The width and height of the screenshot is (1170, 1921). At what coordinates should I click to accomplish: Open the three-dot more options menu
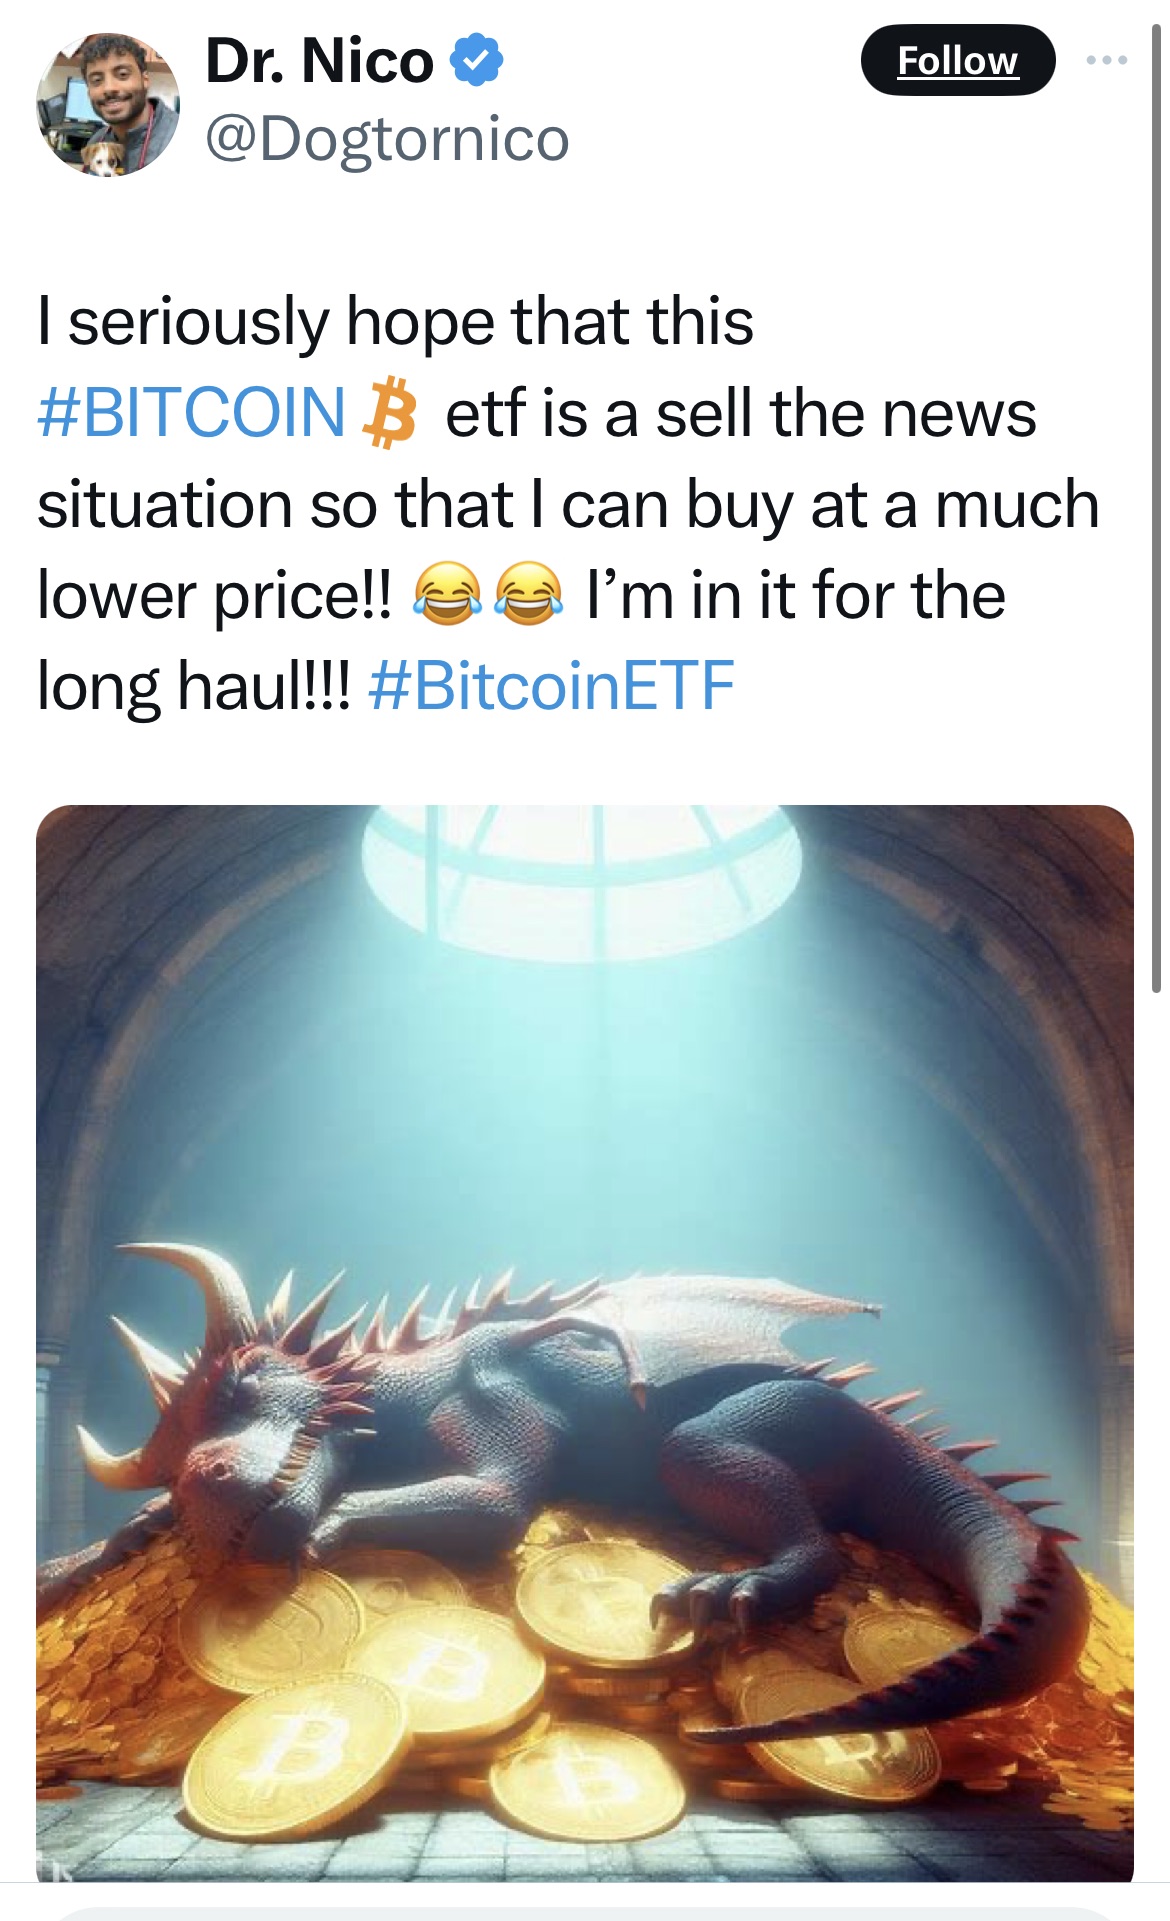tap(1107, 61)
